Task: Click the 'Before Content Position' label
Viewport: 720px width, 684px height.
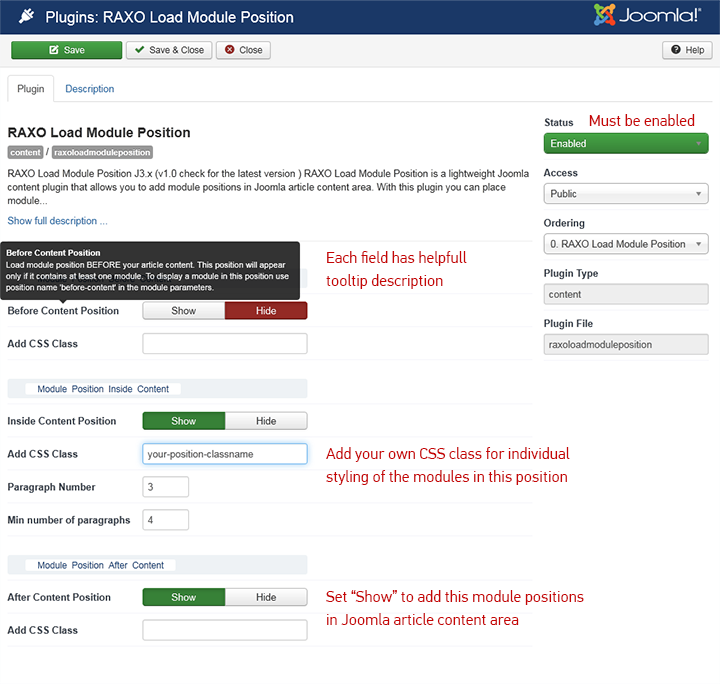Action: point(63,311)
